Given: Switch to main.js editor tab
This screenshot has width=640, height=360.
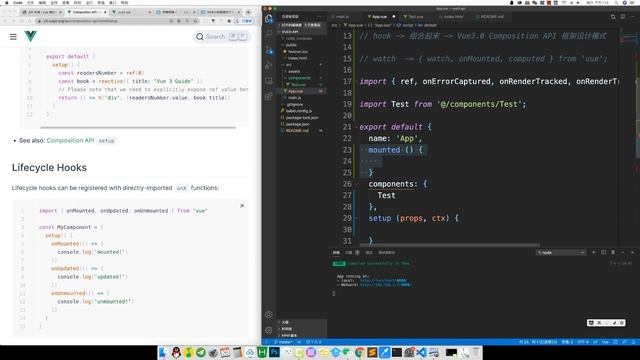Looking at the screenshot, I should pyautogui.click(x=342, y=17).
